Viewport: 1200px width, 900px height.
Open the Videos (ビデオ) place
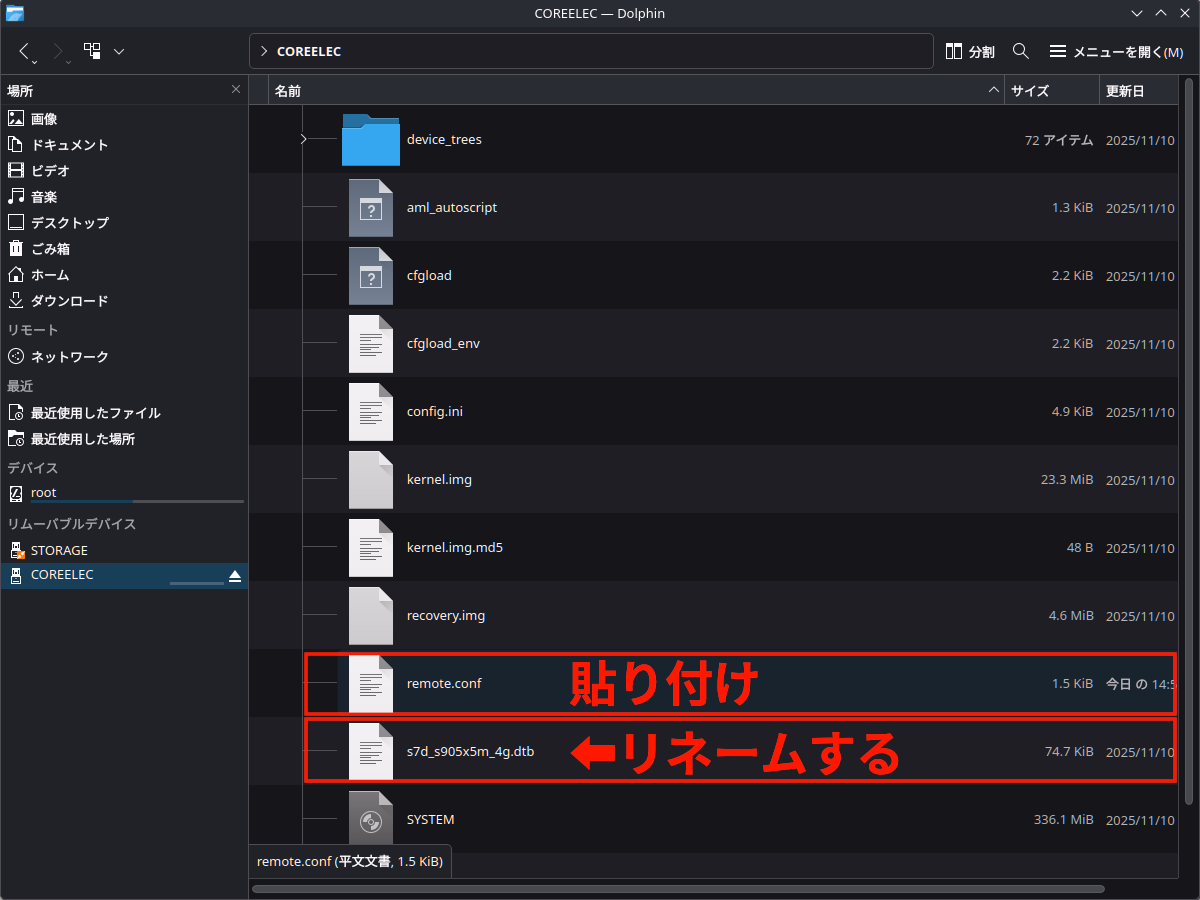pyautogui.click(x=124, y=170)
